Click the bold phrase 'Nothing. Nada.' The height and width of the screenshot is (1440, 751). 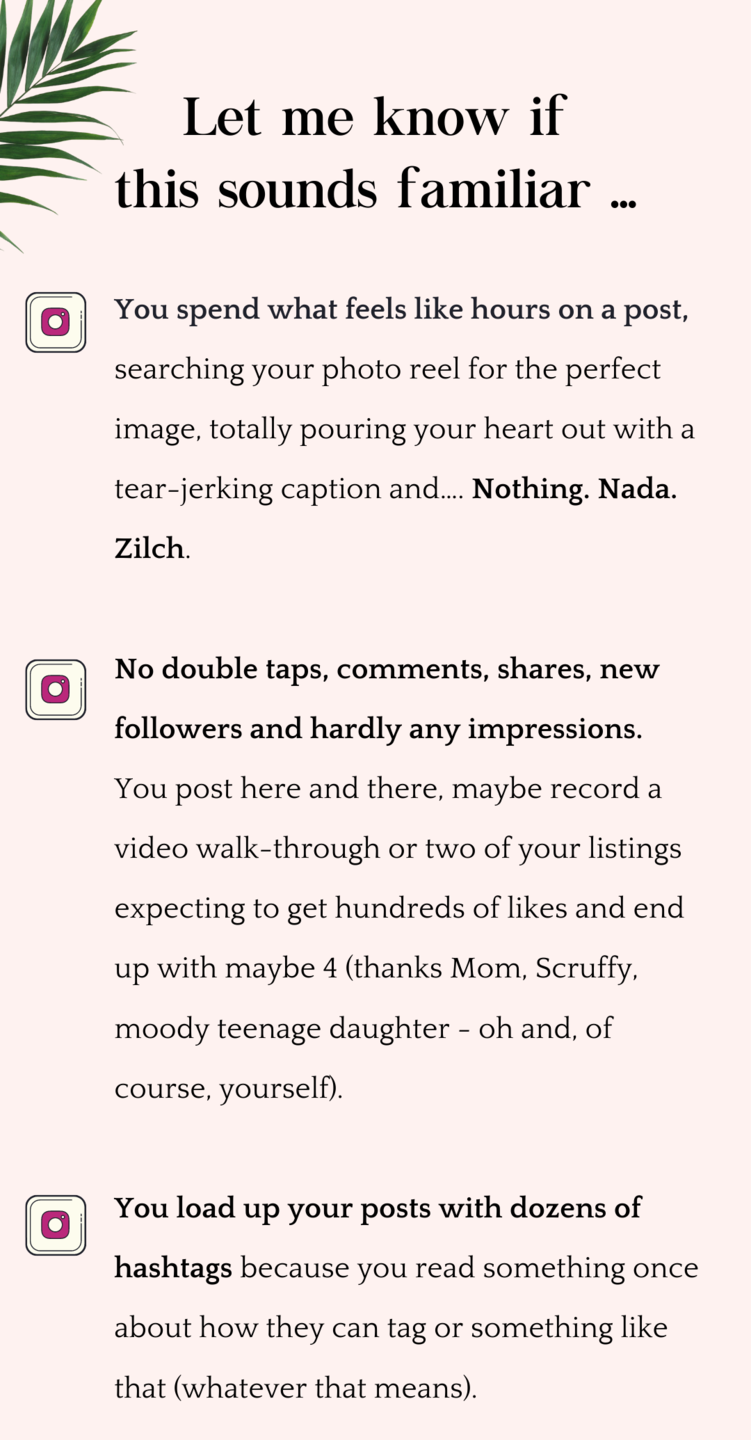574,489
